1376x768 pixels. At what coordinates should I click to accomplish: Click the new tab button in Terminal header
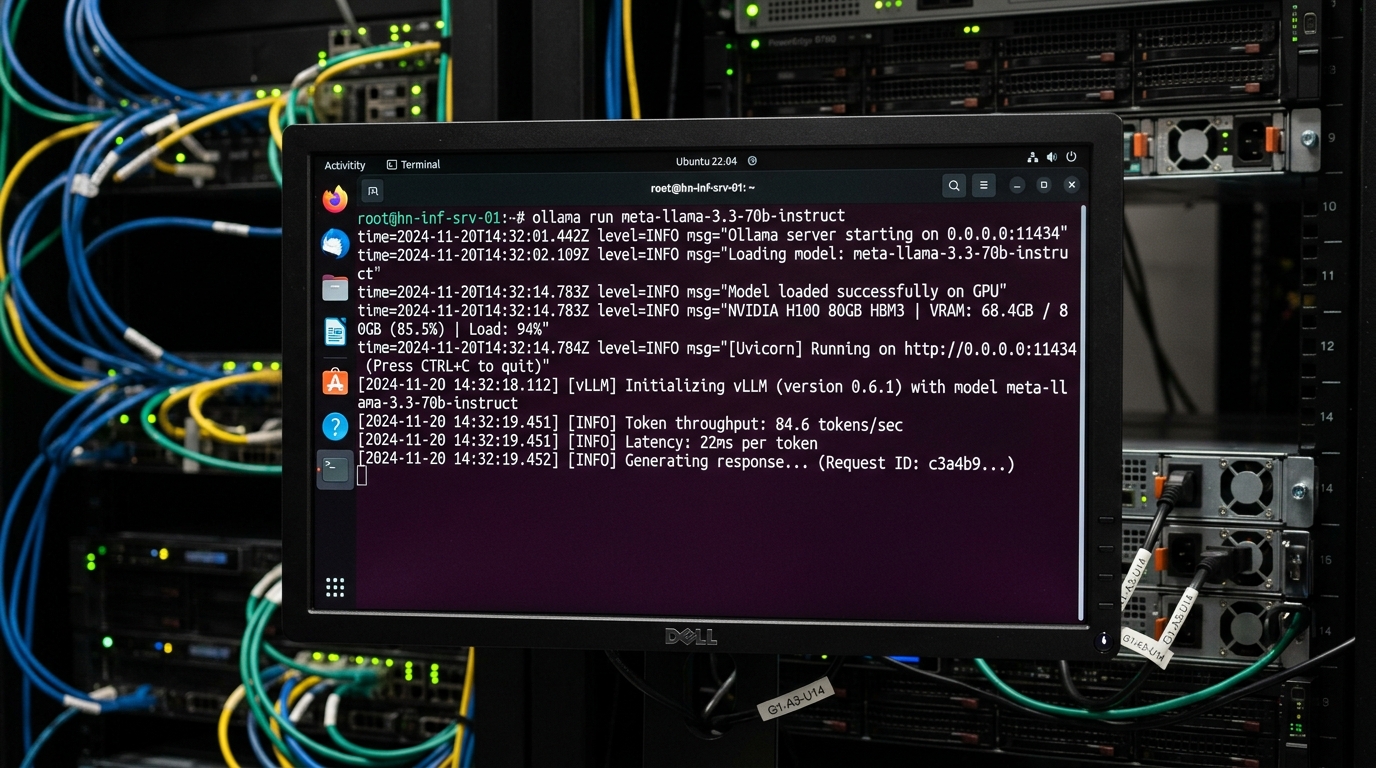click(372, 190)
